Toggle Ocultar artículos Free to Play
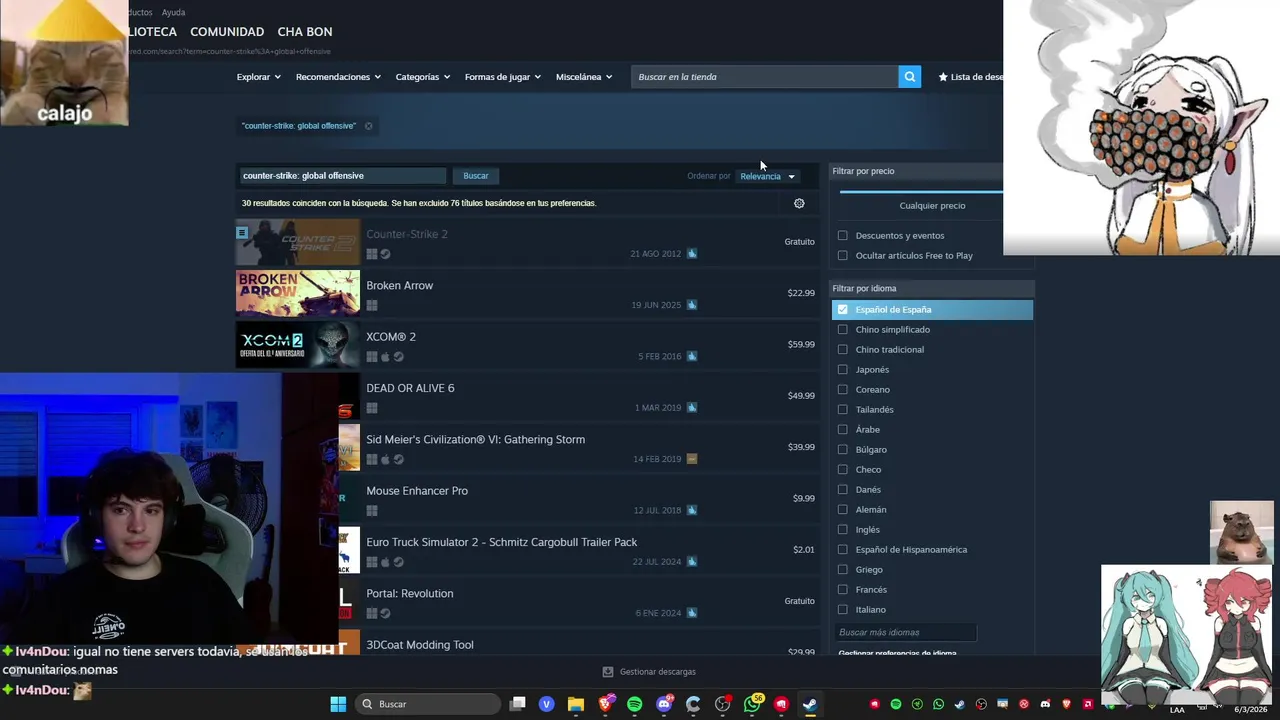This screenshot has width=1280, height=720. (x=842, y=256)
